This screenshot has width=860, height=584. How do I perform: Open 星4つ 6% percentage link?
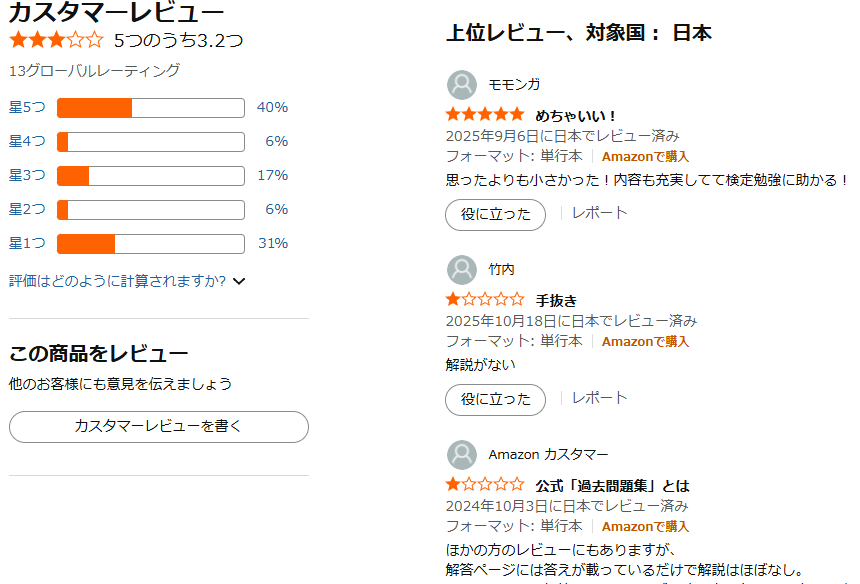[x=276, y=142]
